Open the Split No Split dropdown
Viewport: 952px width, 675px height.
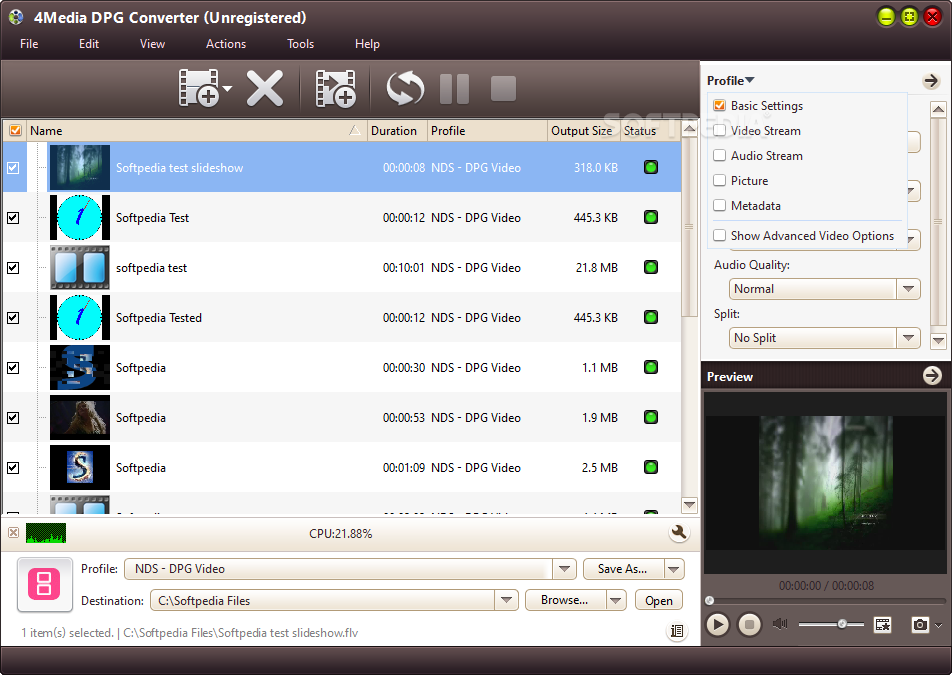(908, 338)
